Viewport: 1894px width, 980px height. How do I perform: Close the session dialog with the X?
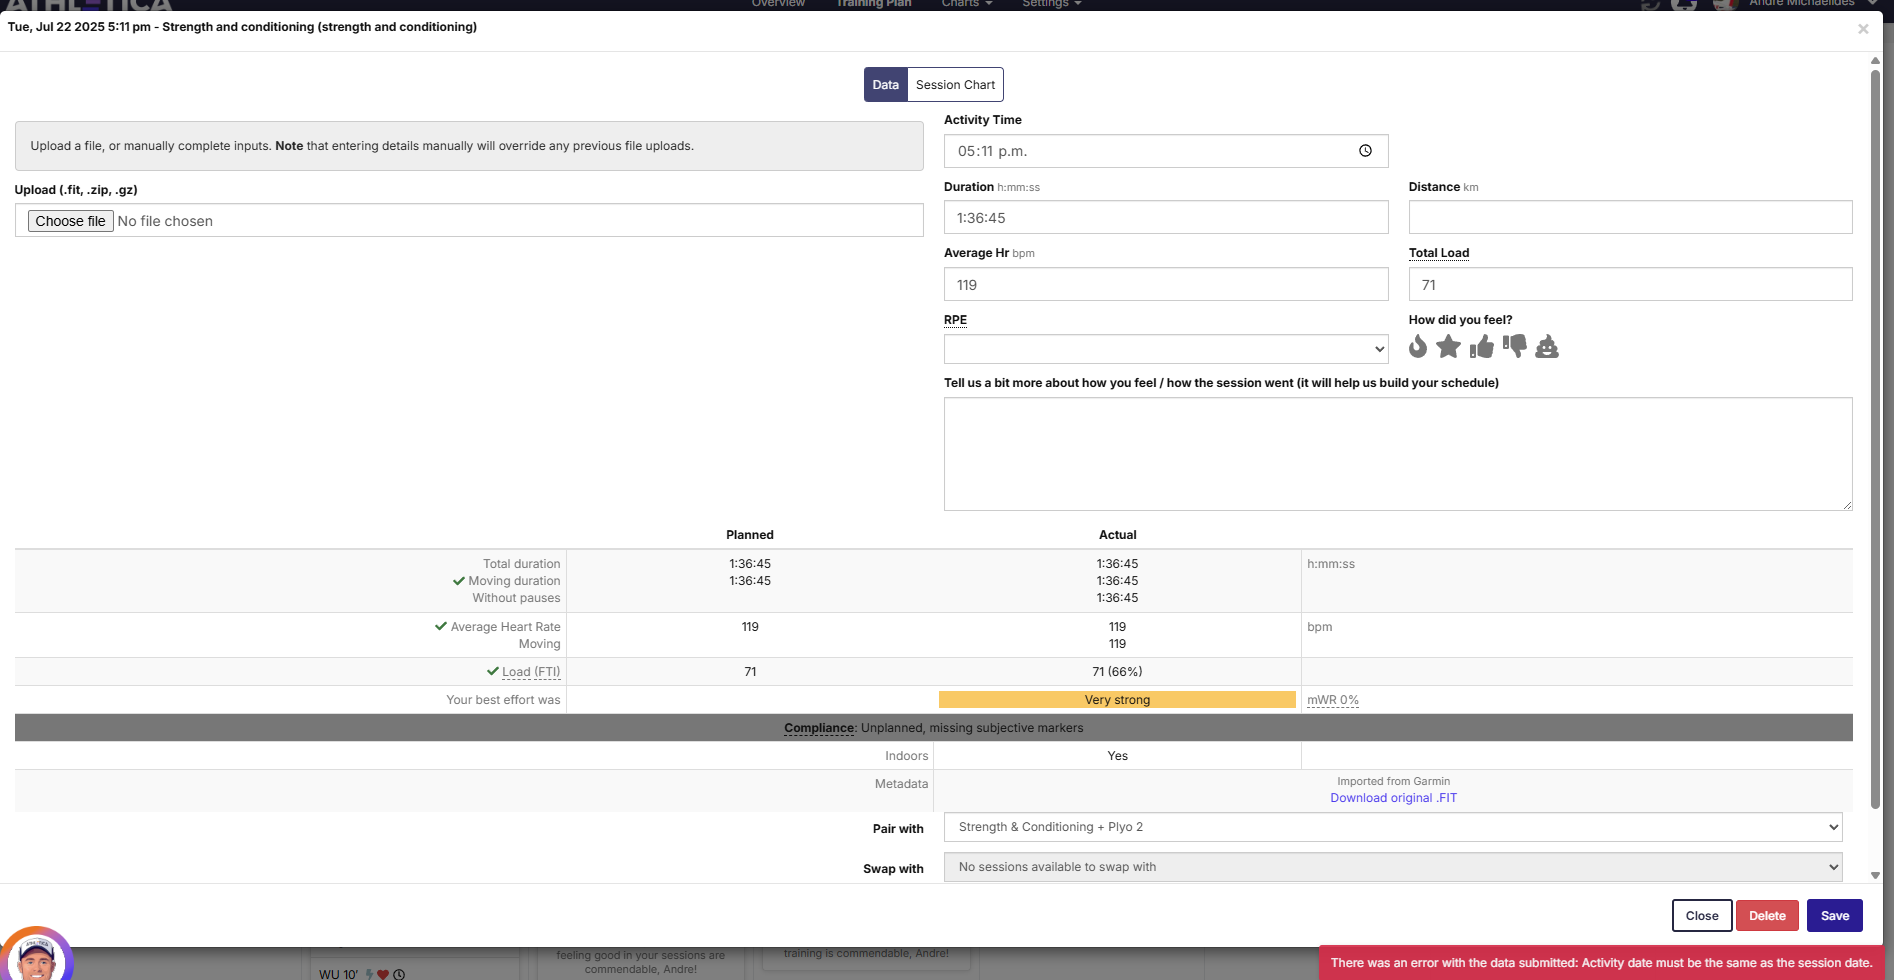[x=1863, y=29]
